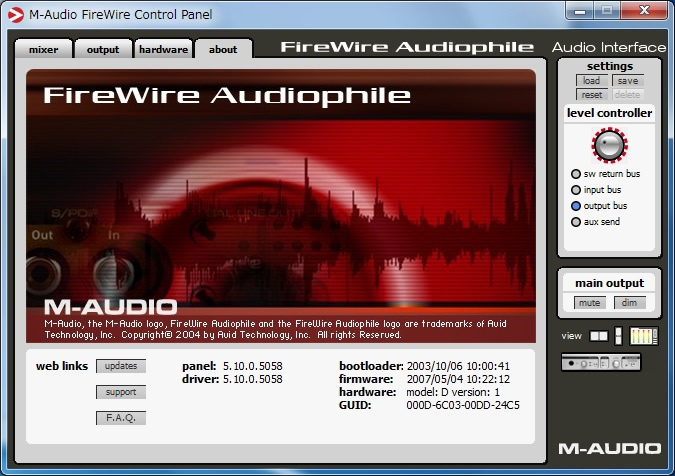Open the updates web link
Viewport: 675px width, 476px height.
pos(121,366)
